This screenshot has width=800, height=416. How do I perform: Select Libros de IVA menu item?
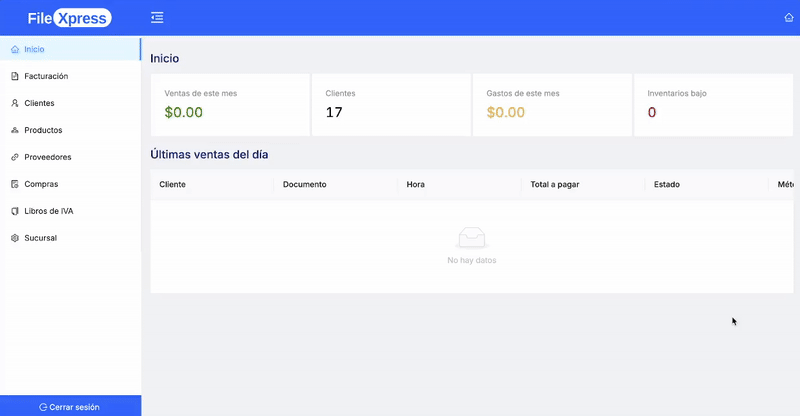[x=70, y=211]
